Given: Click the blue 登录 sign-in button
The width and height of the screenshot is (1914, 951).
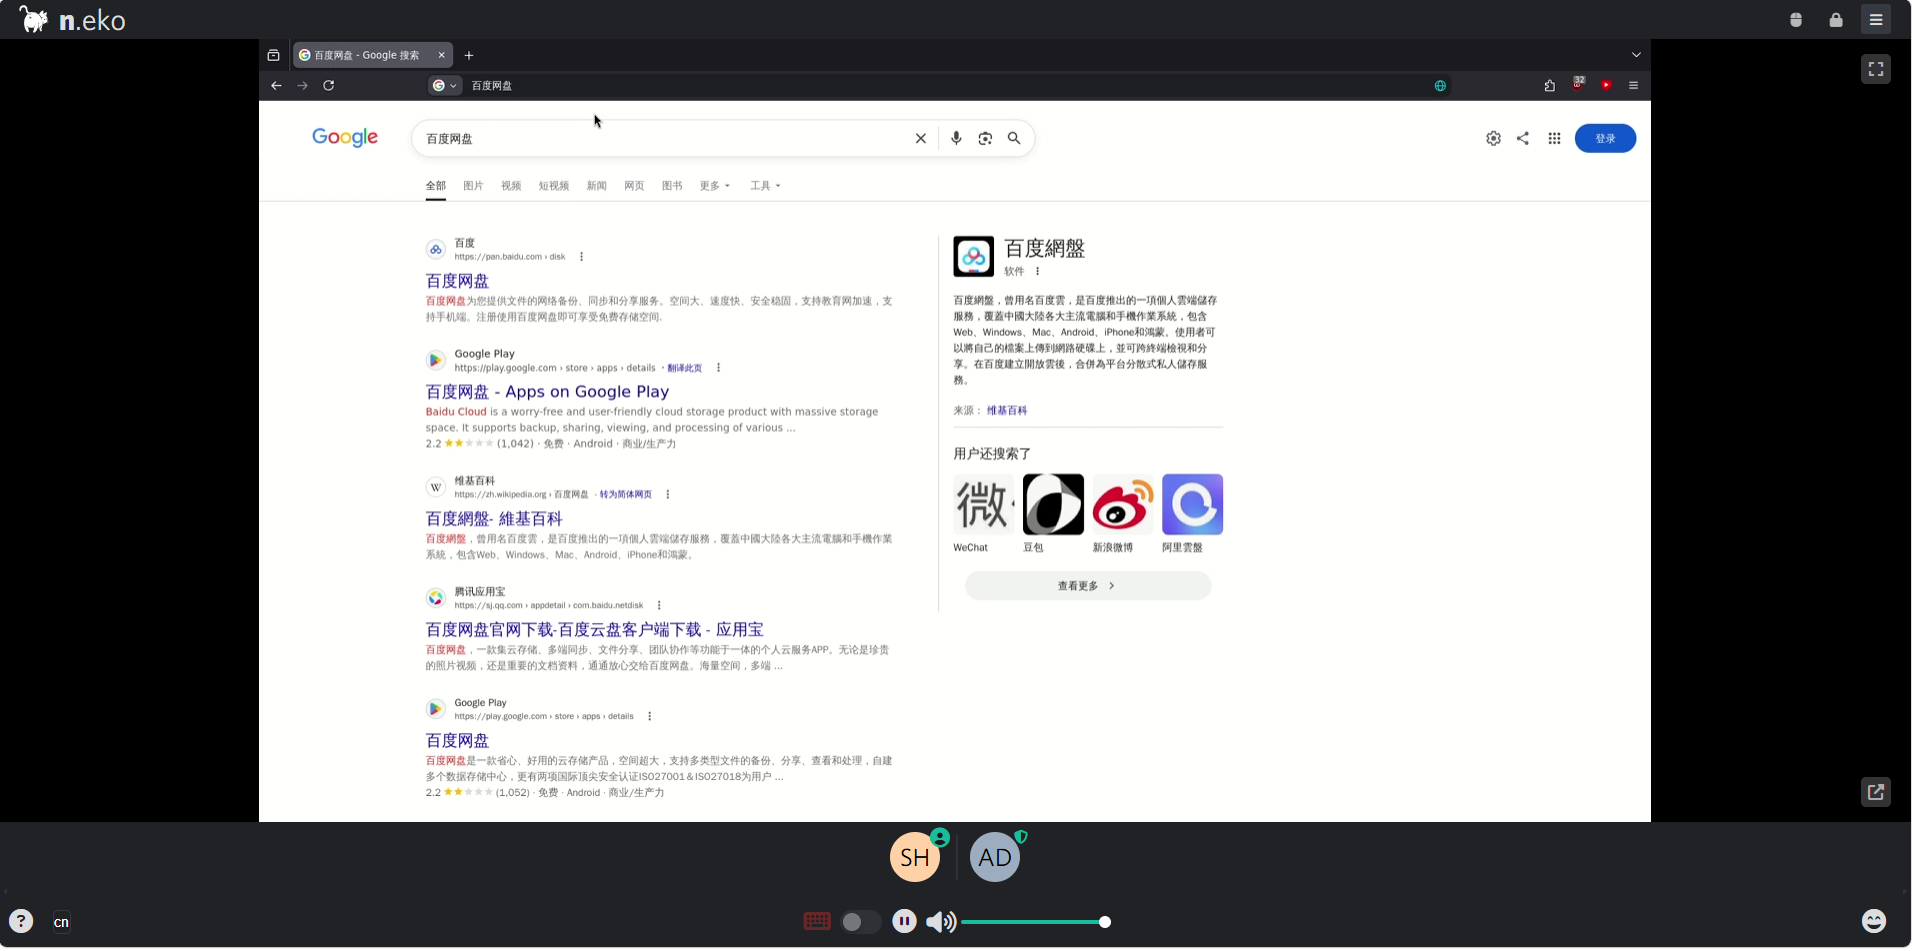Looking at the screenshot, I should [1605, 139].
